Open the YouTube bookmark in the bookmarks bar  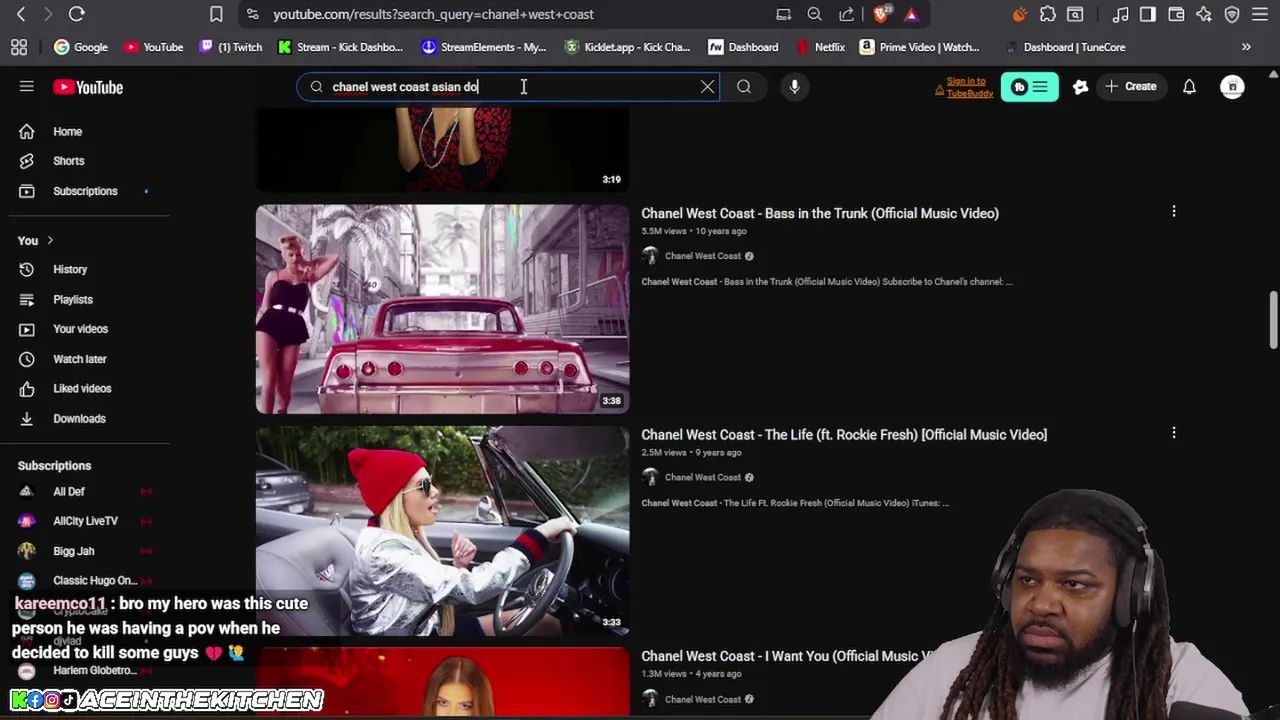point(154,47)
